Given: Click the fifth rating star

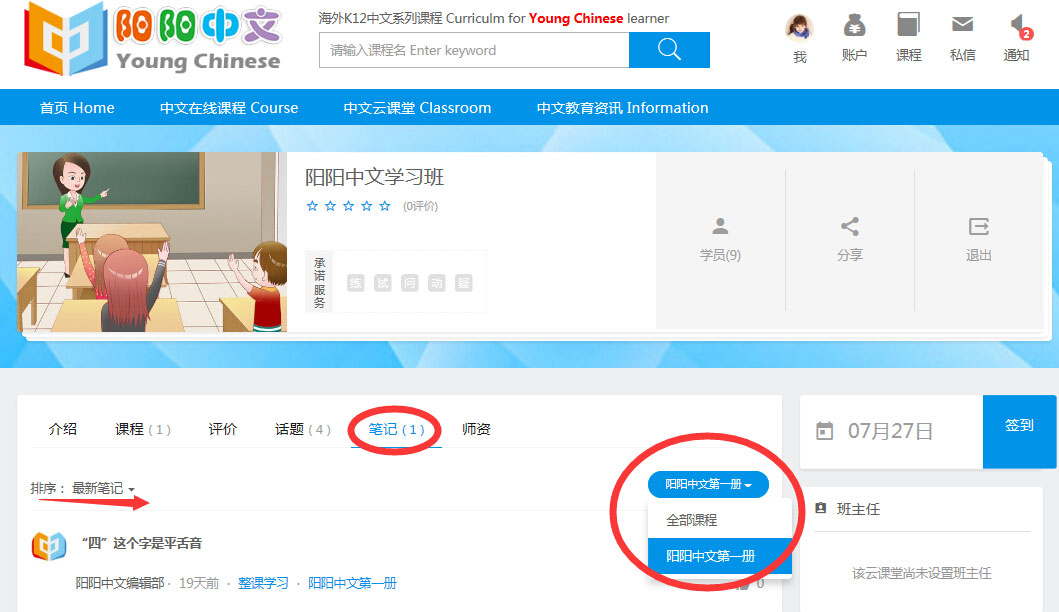Looking at the screenshot, I should 385,206.
